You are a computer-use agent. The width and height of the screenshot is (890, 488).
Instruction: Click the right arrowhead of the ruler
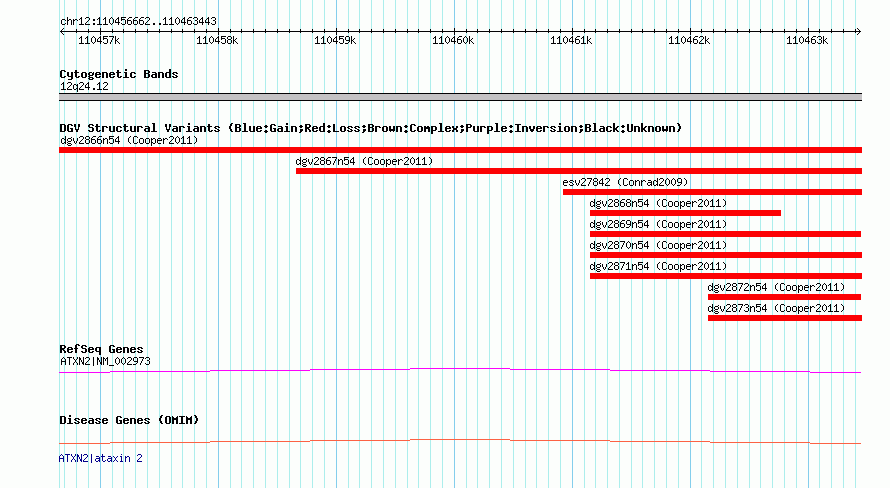[x=859, y=32]
